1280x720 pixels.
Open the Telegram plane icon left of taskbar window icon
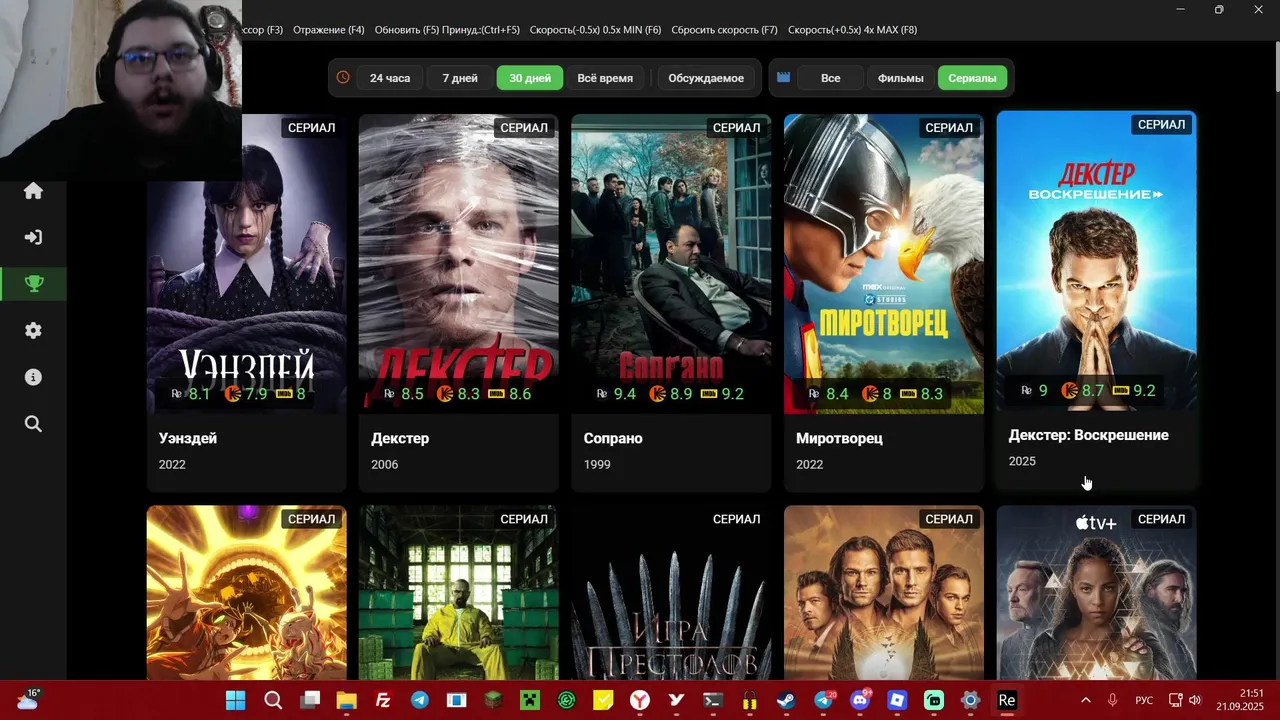(420, 700)
